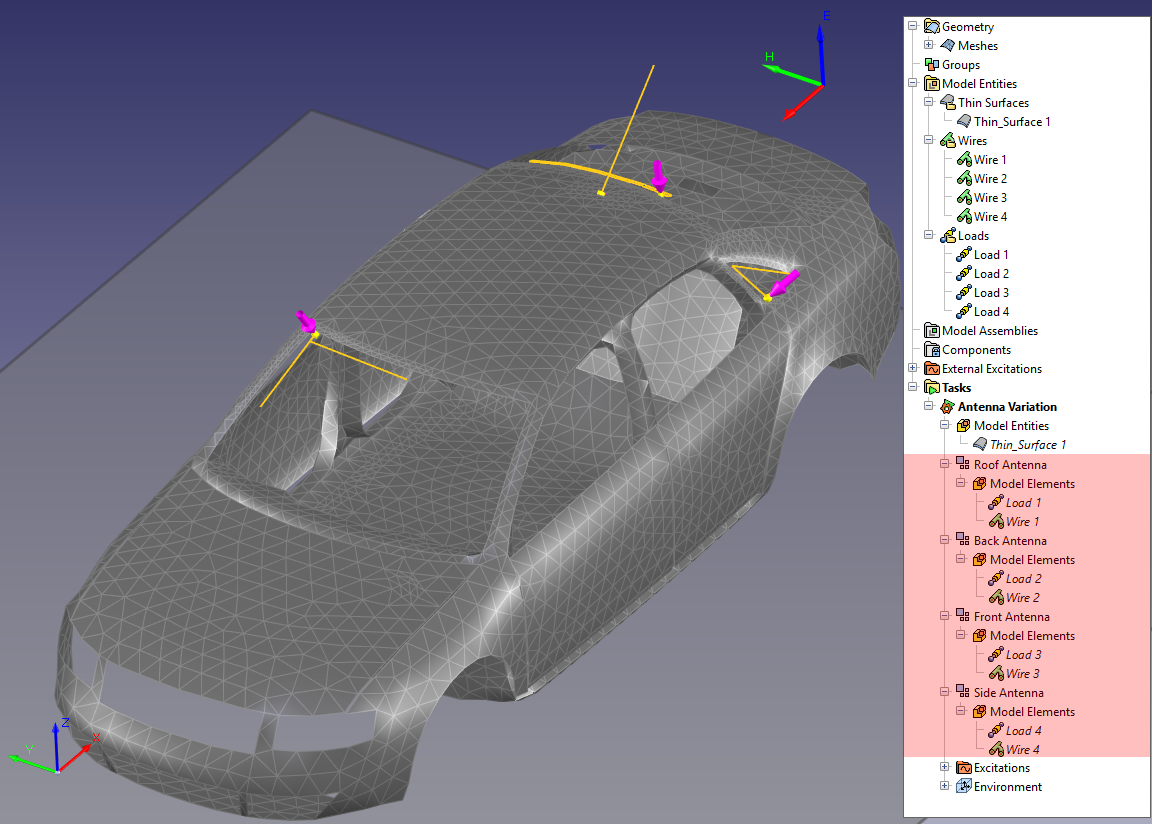This screenshot has height=824, width=1152.
Task: Expand the Excitations node under Antenna Variation
Action: click(945, 767)
